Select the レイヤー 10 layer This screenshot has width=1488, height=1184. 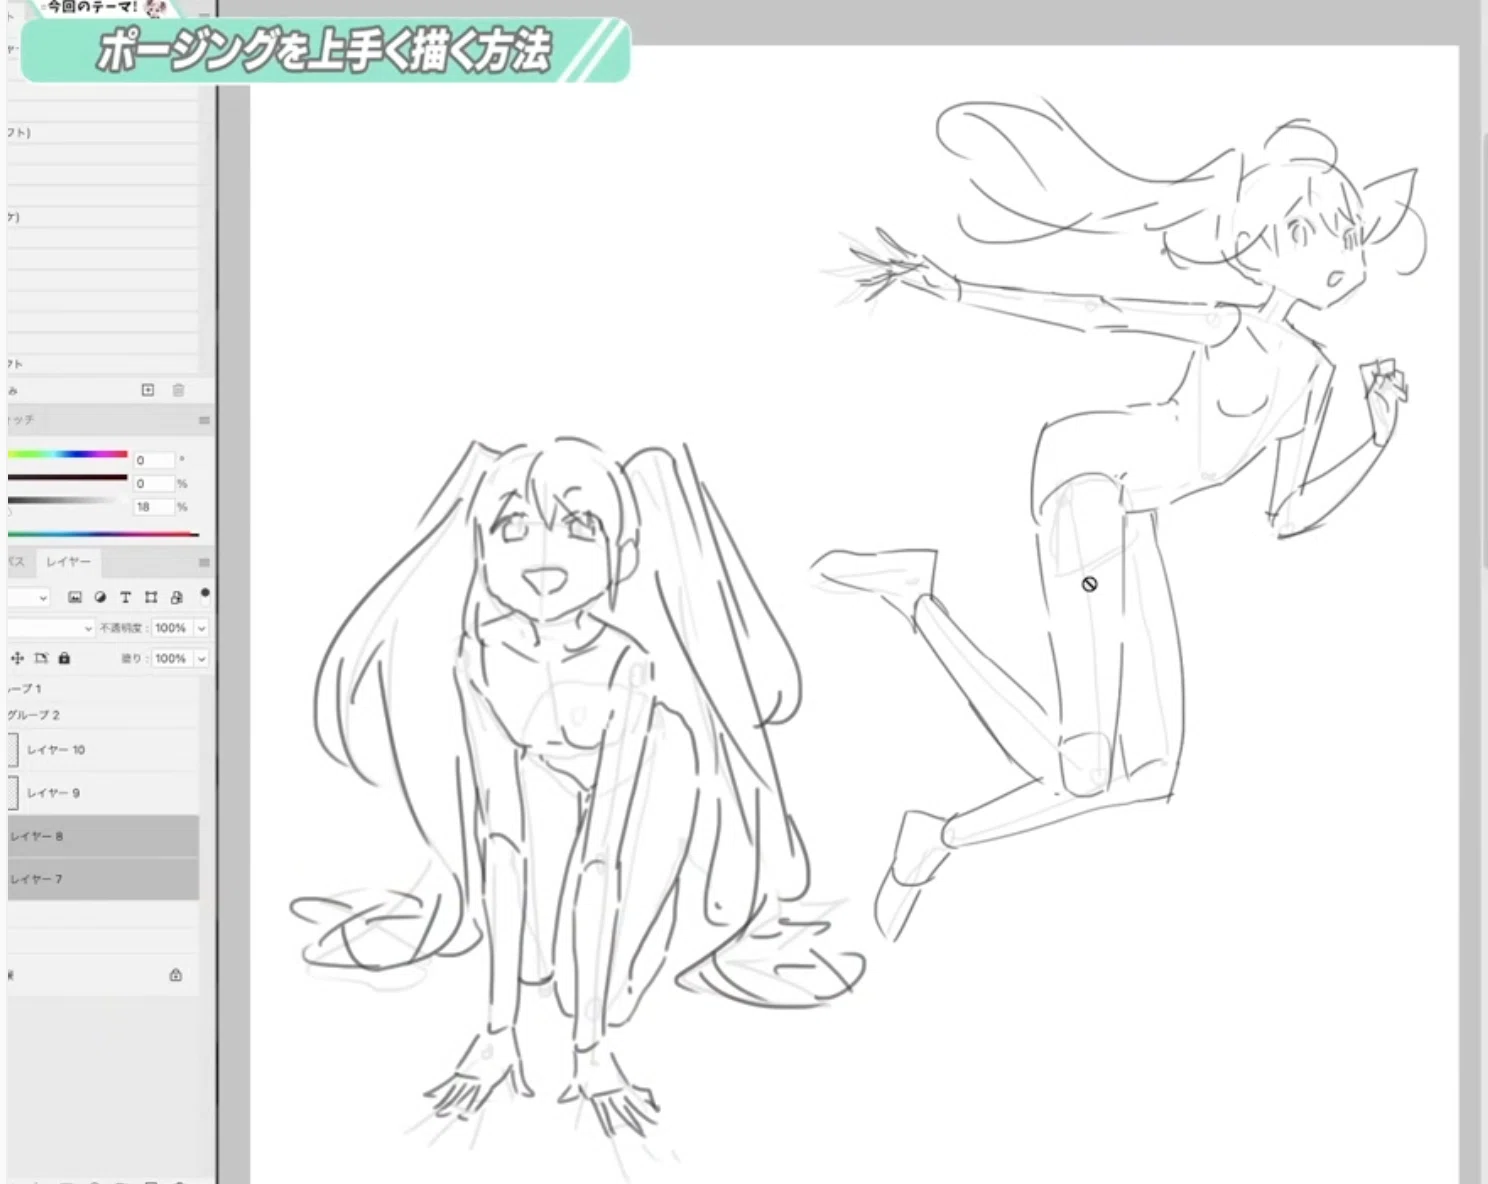coord(103,750)
